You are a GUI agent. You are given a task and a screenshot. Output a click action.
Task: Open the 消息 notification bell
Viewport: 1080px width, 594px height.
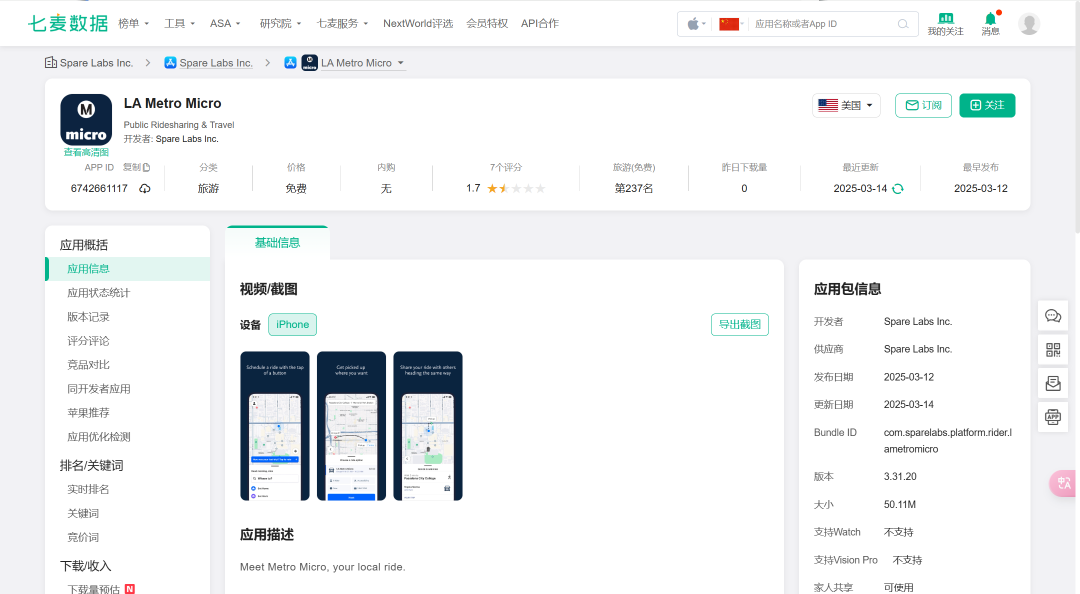coord(990,18)
